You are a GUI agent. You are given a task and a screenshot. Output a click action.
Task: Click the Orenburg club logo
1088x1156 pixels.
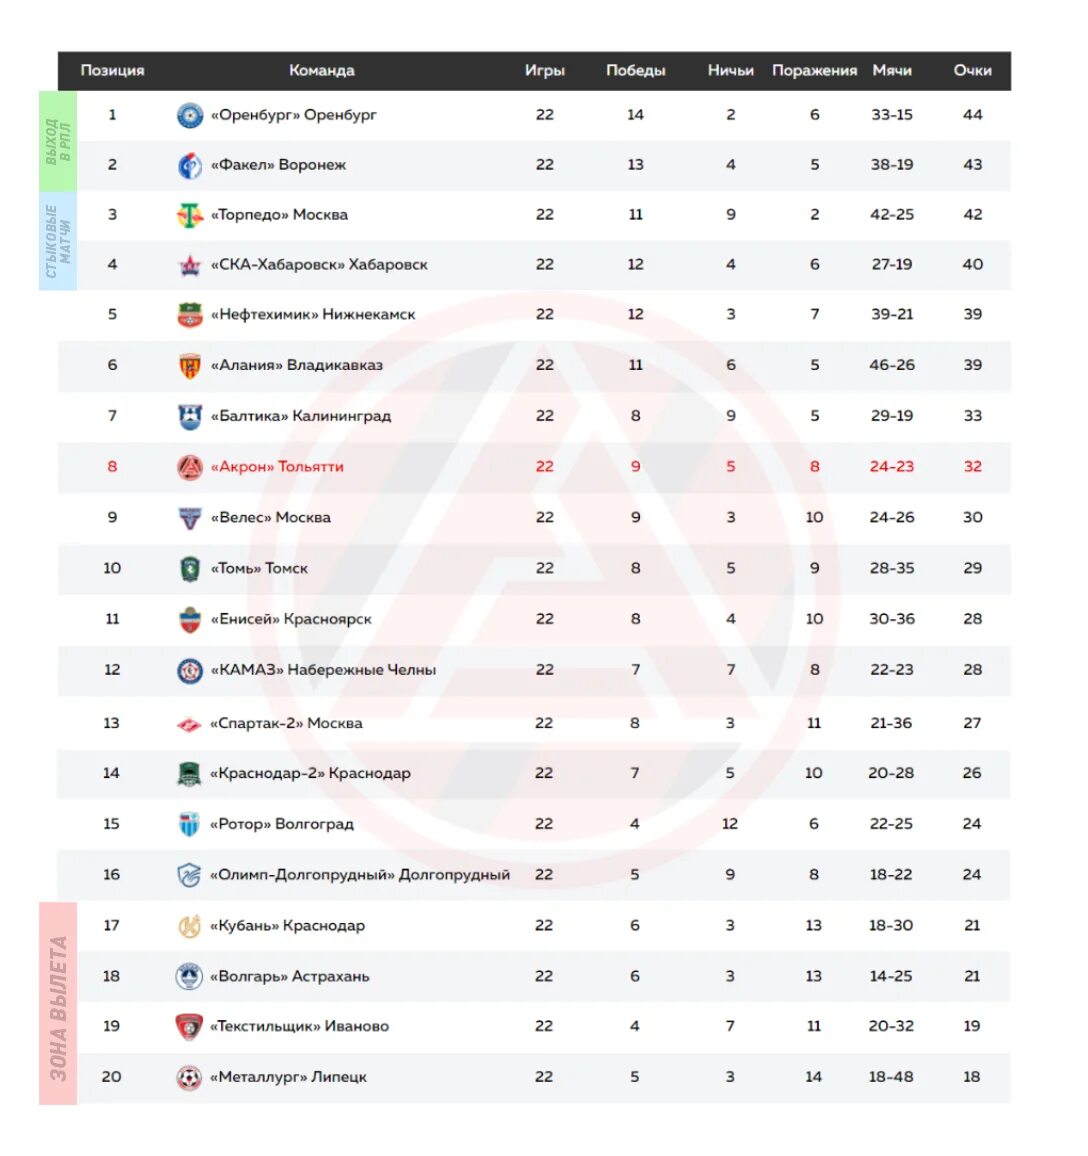[x=190, y=115]
